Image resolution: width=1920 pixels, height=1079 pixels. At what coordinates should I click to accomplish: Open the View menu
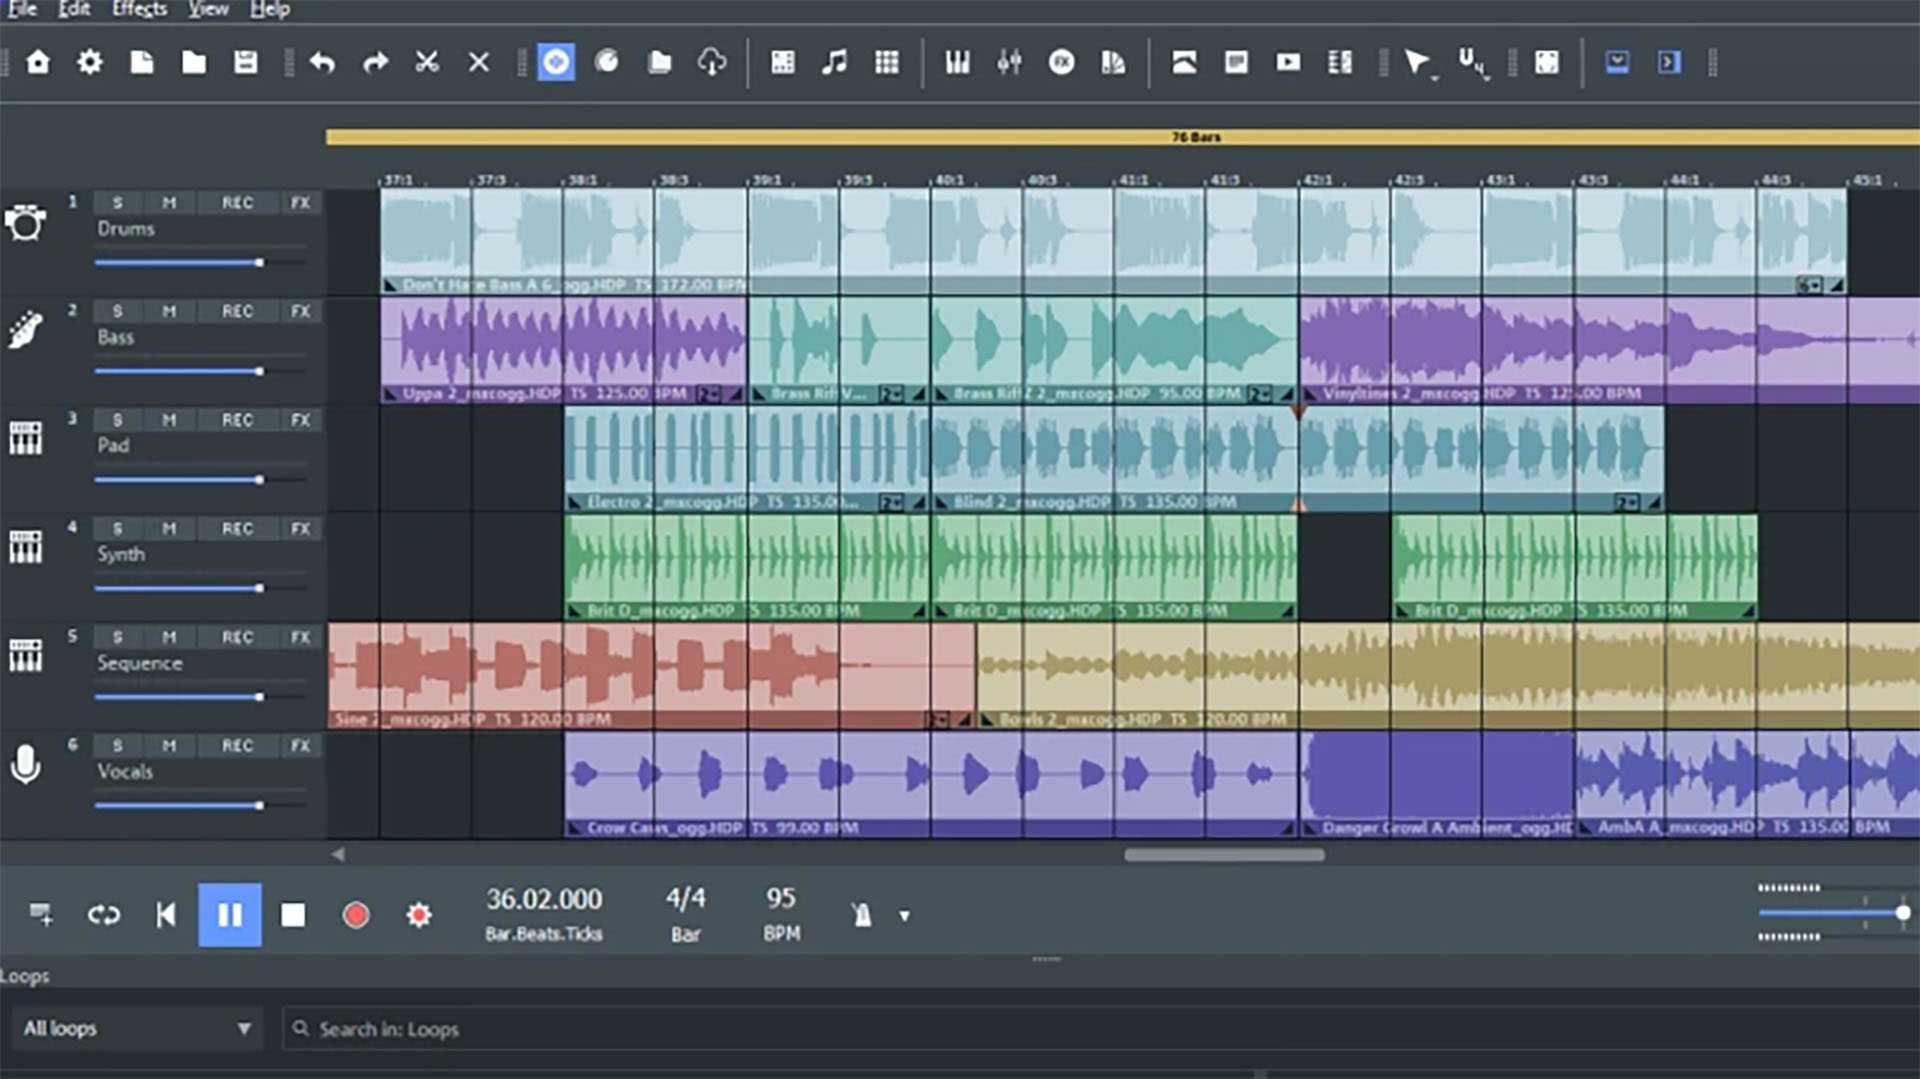tap(208, 9)
